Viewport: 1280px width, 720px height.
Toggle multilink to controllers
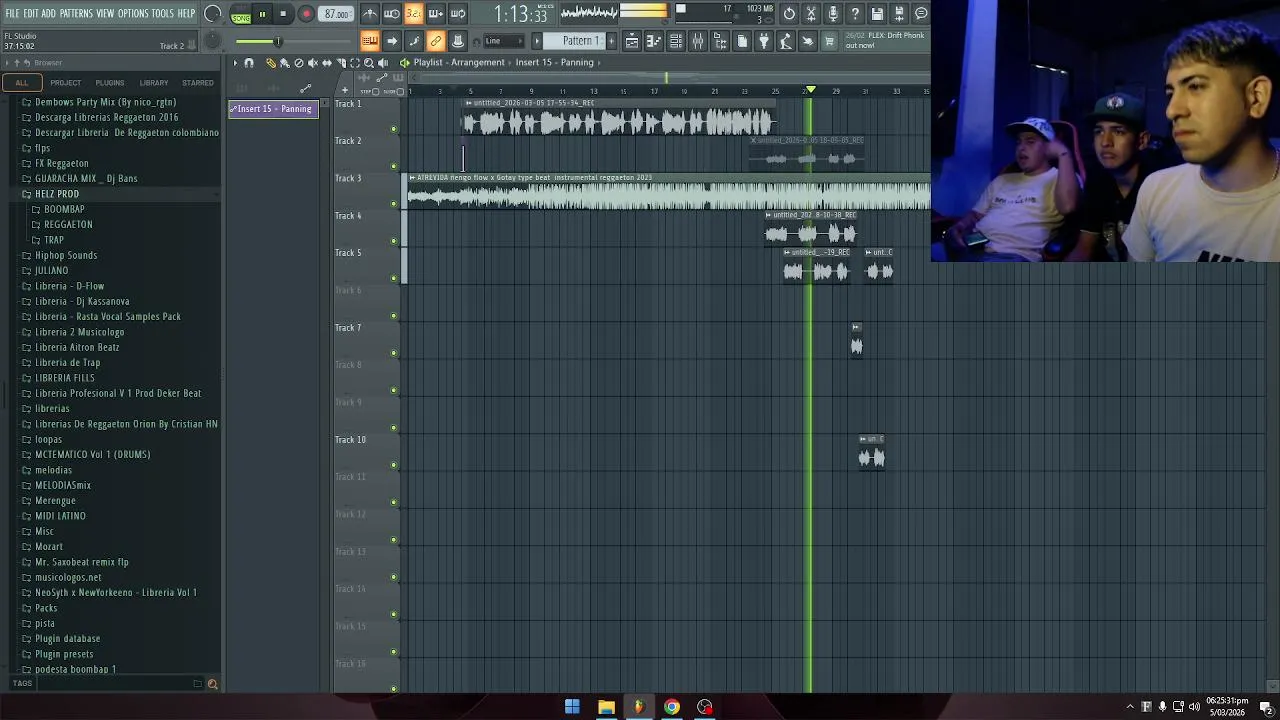[435, 41]
